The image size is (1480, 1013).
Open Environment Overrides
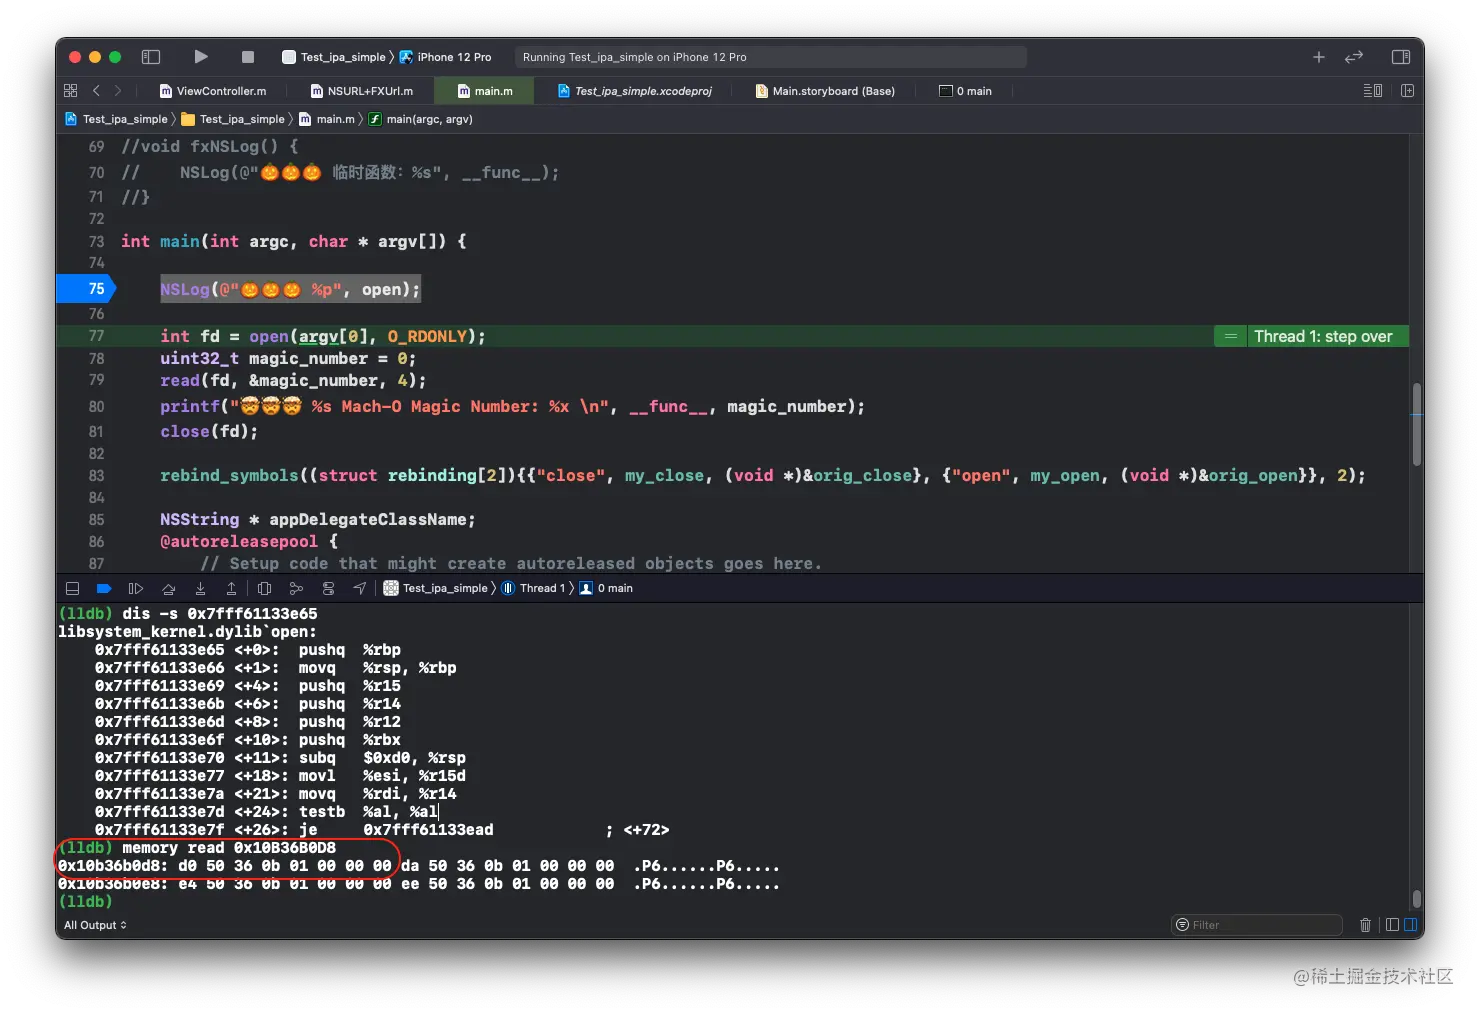pyautogui.click(x=328, y=588)
